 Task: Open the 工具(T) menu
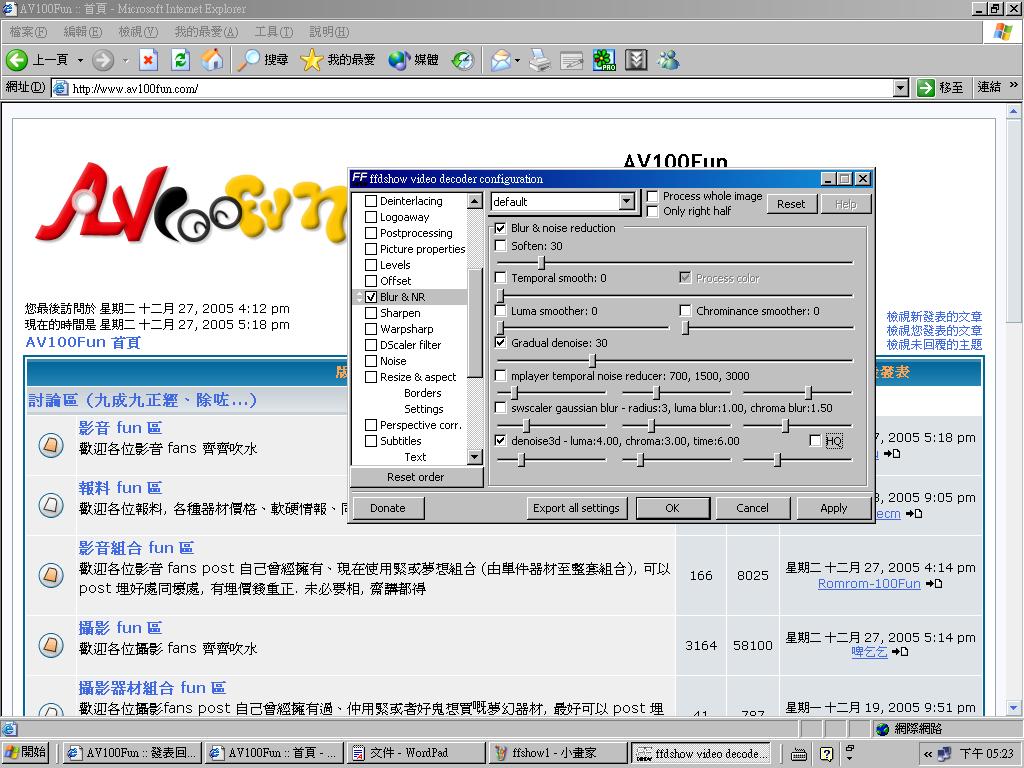point(273,32)
